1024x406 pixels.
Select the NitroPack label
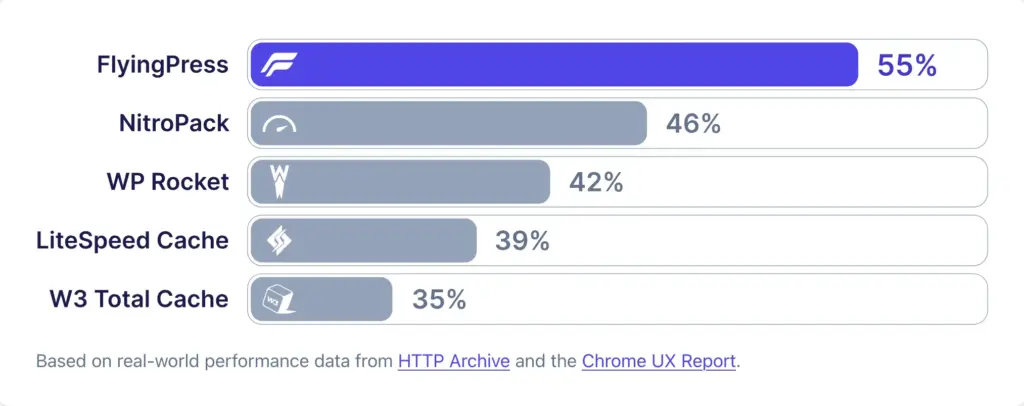click(174, 123)
